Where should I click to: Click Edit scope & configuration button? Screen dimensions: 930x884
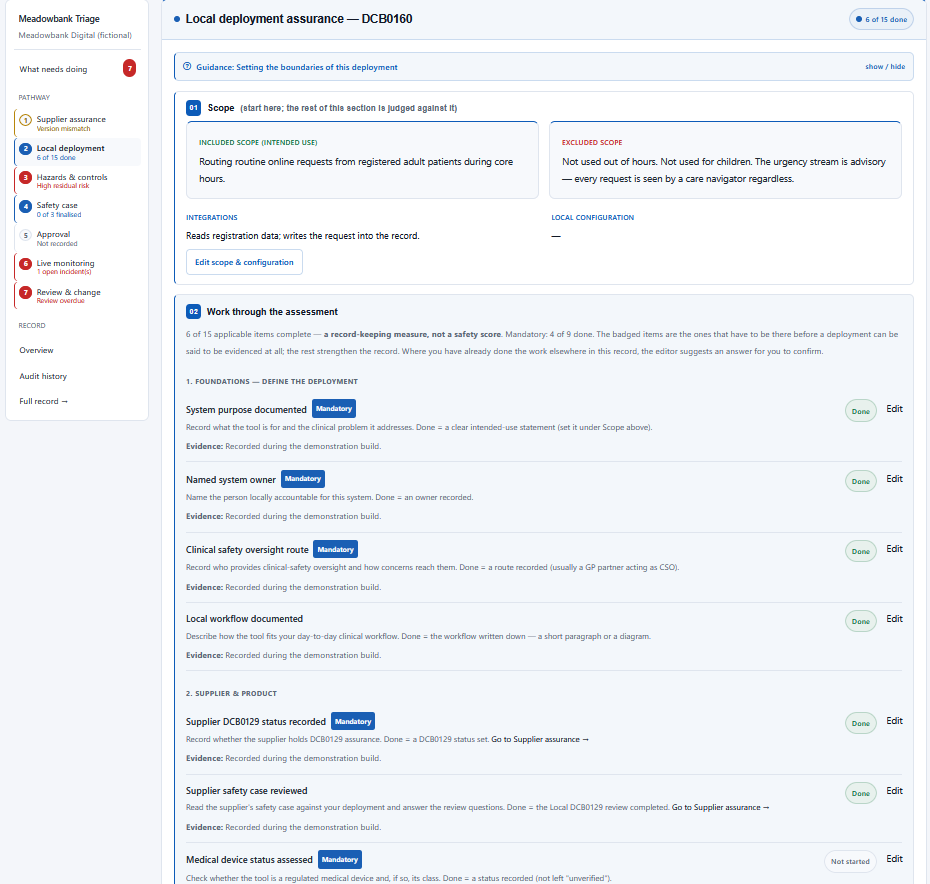[x=244, y=262]
